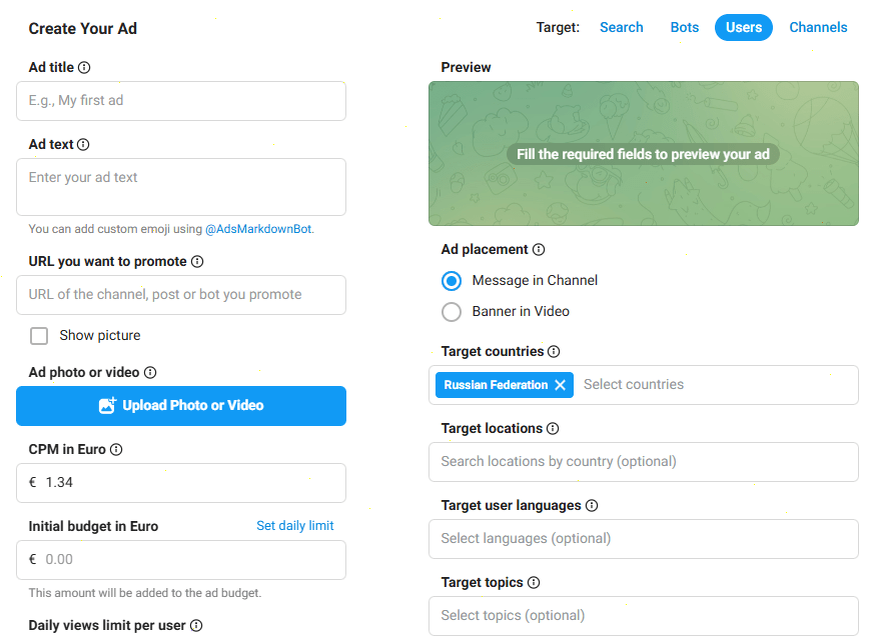869x643 pixels.
Task: Open Target user languages selector
Action: click(x=643, y=539)
